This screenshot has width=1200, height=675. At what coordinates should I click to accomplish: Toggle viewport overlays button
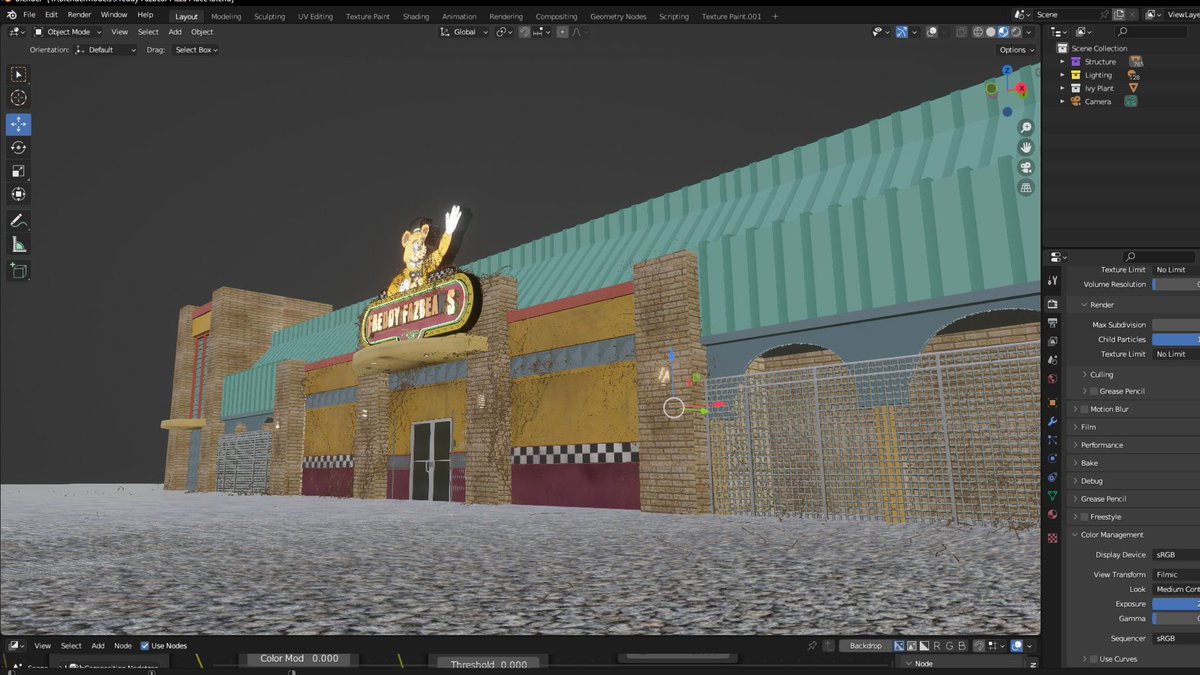click(x=932, y=32)
